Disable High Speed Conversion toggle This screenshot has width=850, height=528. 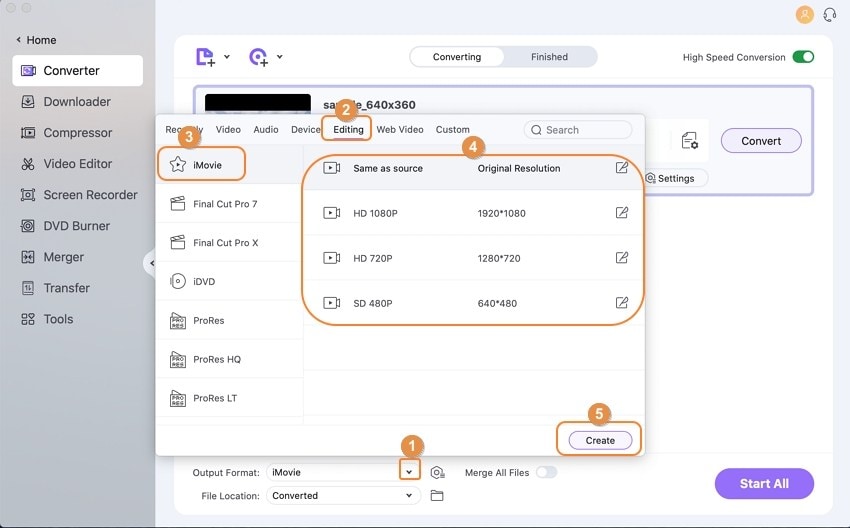[x=803, y=57]
